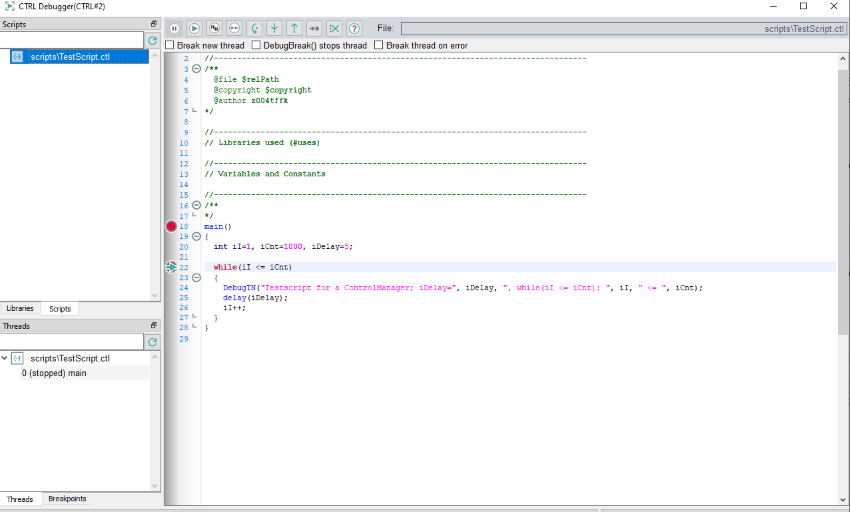Click the step into arrow-down icon
The height and width of the screenshot is (512, 850).
(274, 28)
